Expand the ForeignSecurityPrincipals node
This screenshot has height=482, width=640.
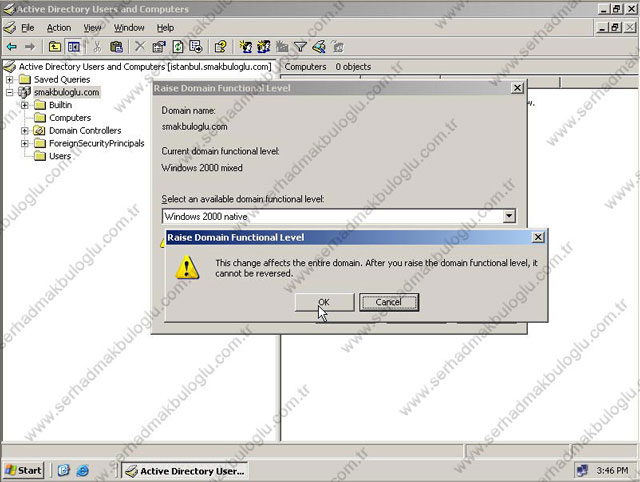(25, 143)
